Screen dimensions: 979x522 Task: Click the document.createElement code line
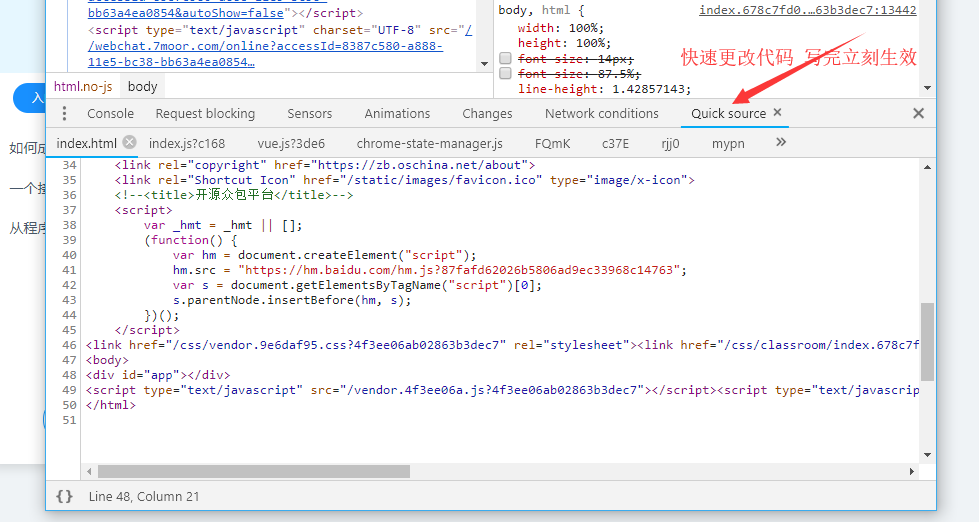click(325, 255)
